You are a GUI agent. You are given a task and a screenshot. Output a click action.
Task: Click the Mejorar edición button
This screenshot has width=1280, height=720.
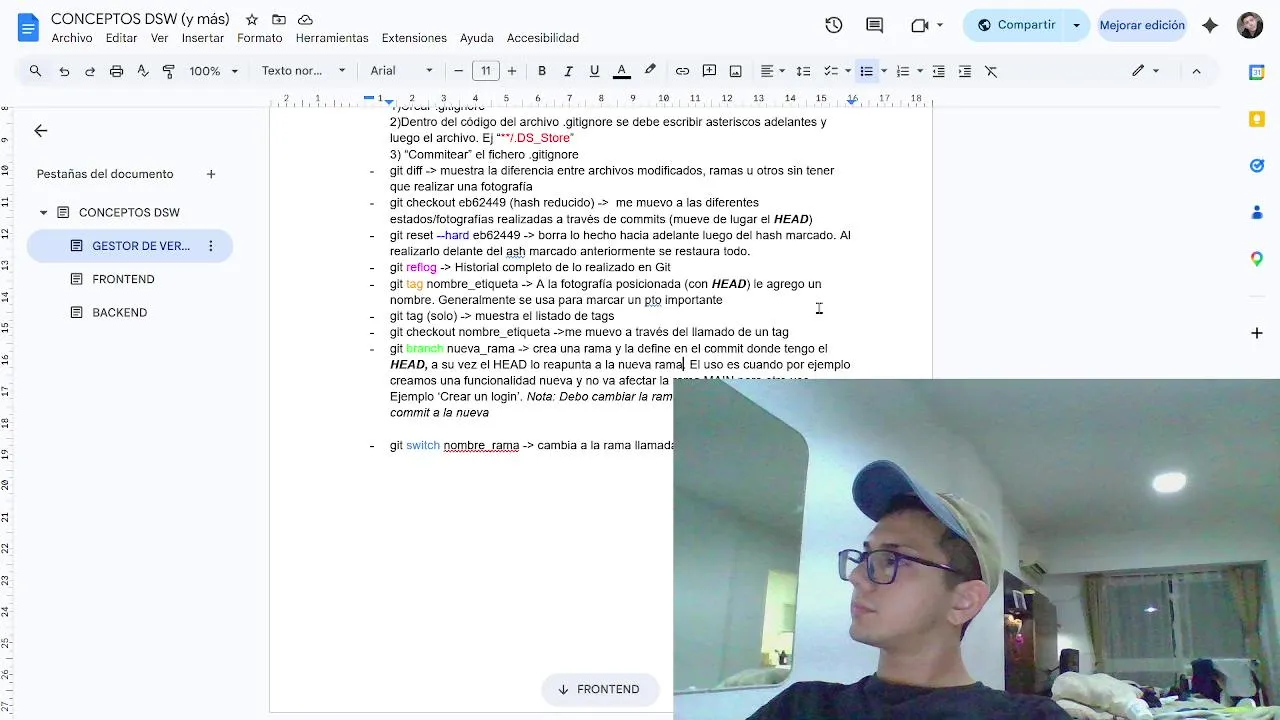1142,25
